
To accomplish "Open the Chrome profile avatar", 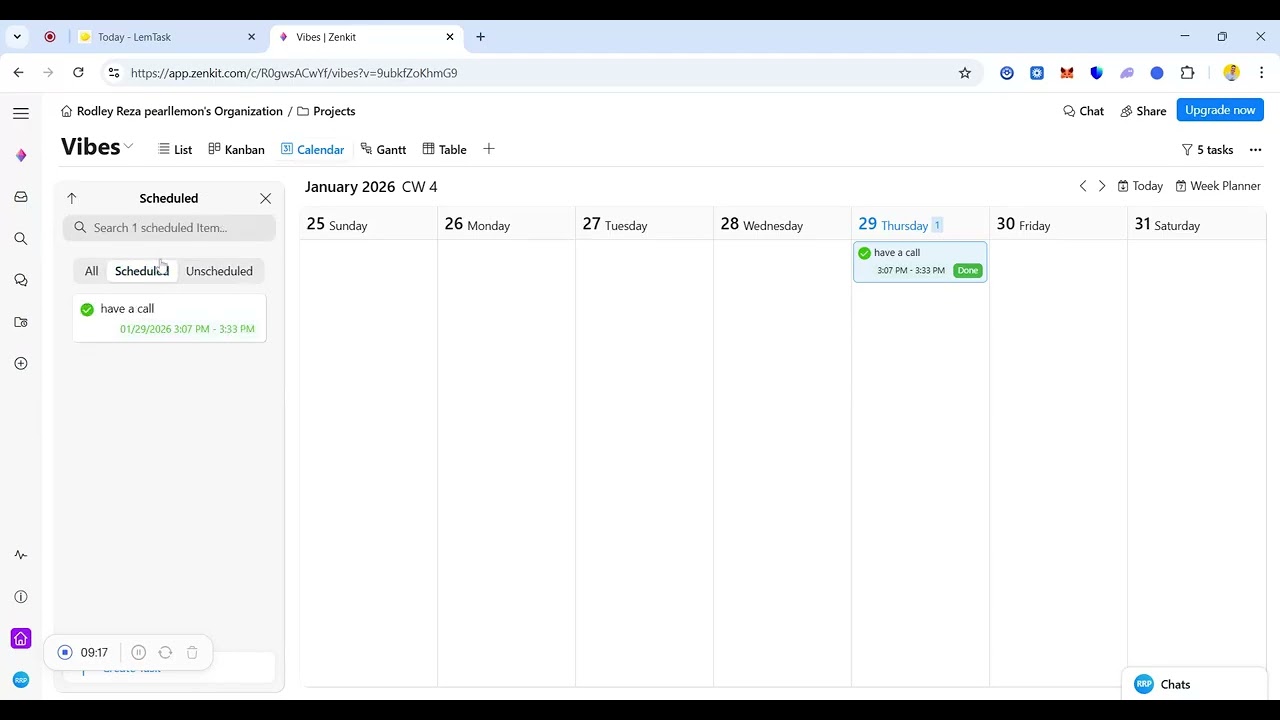I will tap(1232, 73).
